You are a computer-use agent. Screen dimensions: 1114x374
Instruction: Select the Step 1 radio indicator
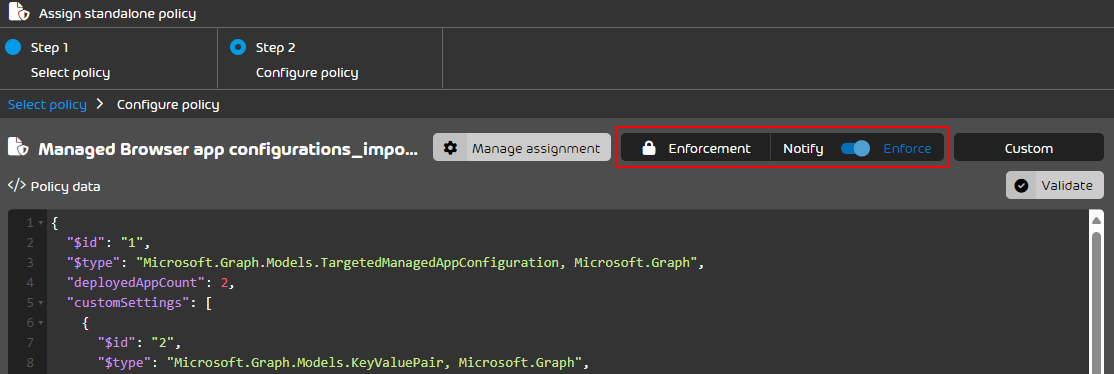tap(13, 48)
